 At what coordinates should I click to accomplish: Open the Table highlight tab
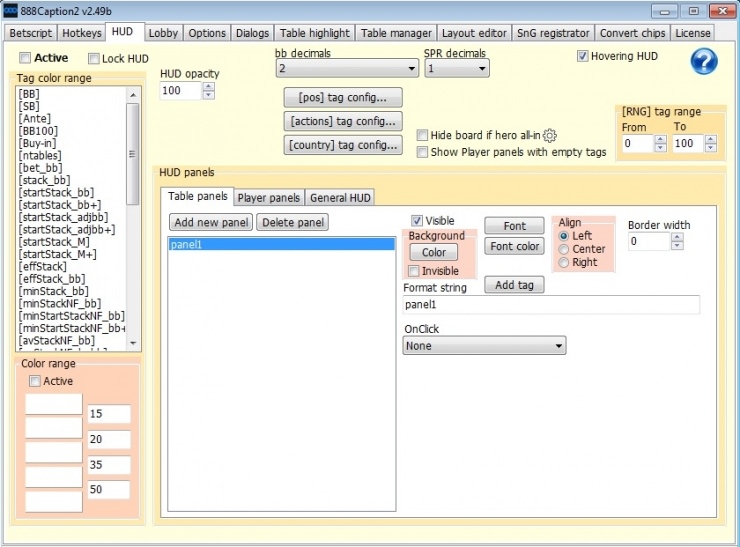coord(315,33)
